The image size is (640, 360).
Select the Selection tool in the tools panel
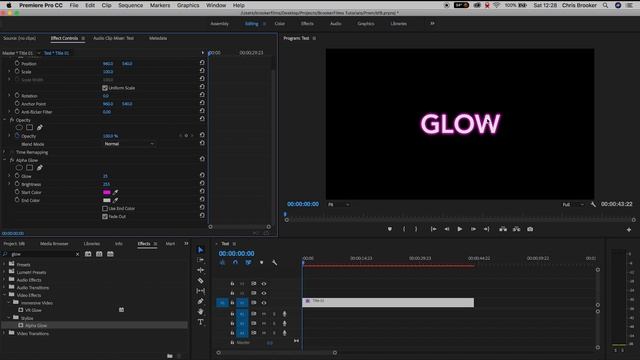pos(200,250)
